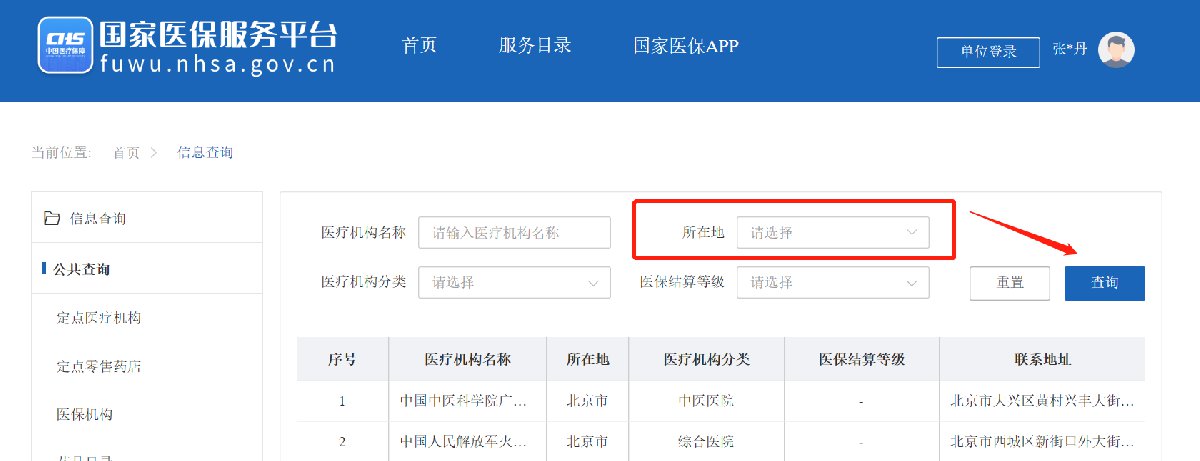This screenshot has width=1200, height=461.
Task: Open the 所在地 dropdown
Action: [x=833, y=232]
